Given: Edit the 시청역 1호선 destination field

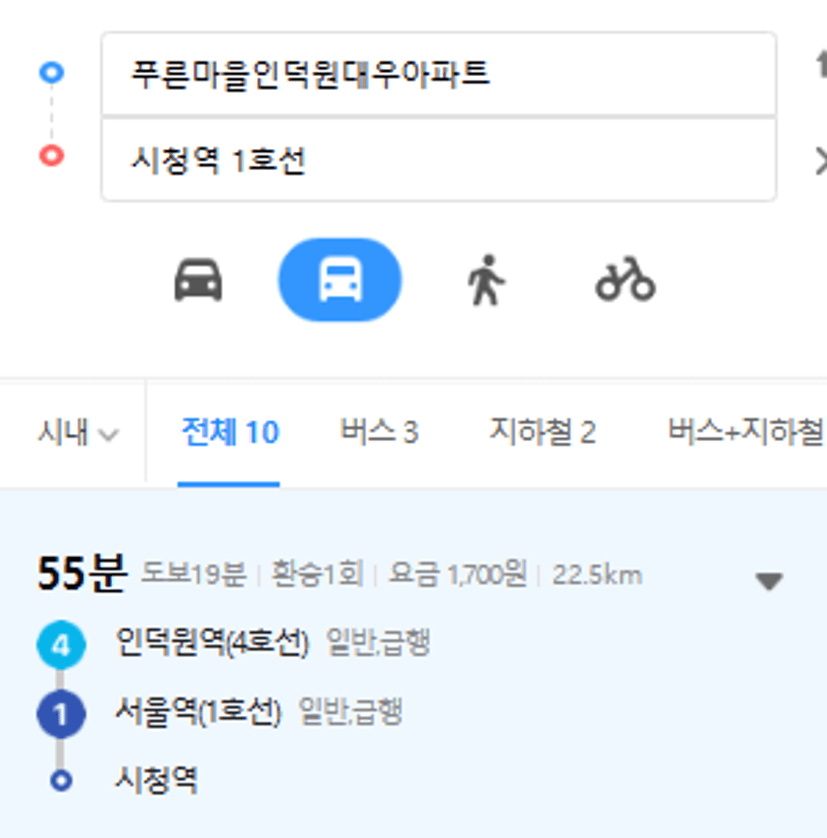Looking at the screenshot, I should pyautogui.click(x=439, y=160).
